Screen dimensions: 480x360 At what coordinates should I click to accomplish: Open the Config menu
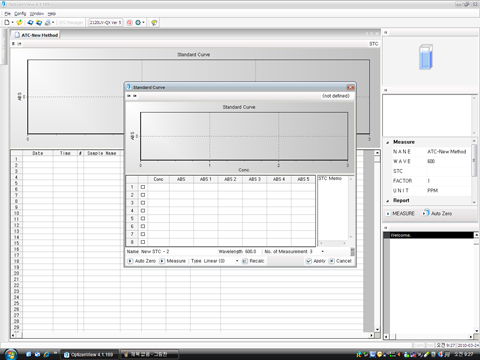pyautogui.click(x=20, y=13)
